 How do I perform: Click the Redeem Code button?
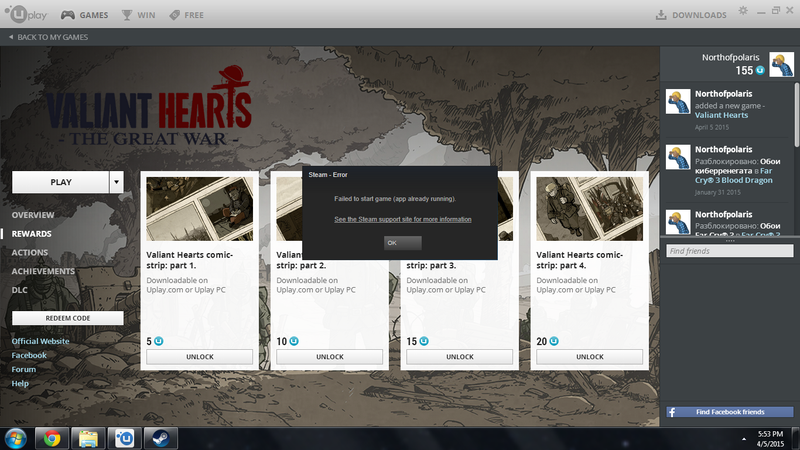pos(68,318)
